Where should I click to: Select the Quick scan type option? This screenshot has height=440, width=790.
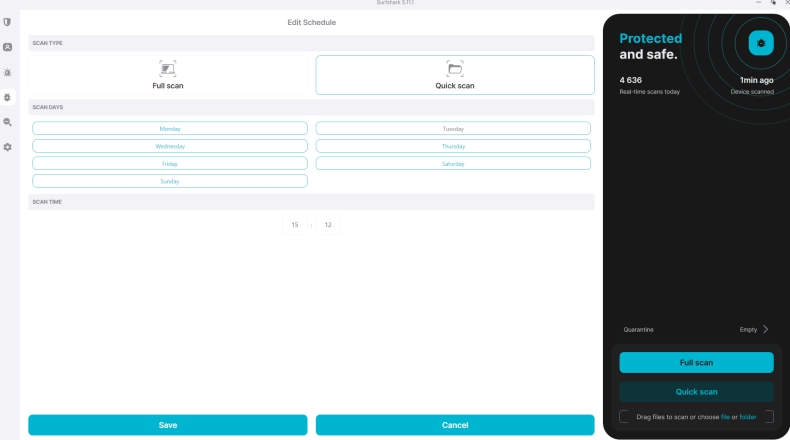pos(455,75)
